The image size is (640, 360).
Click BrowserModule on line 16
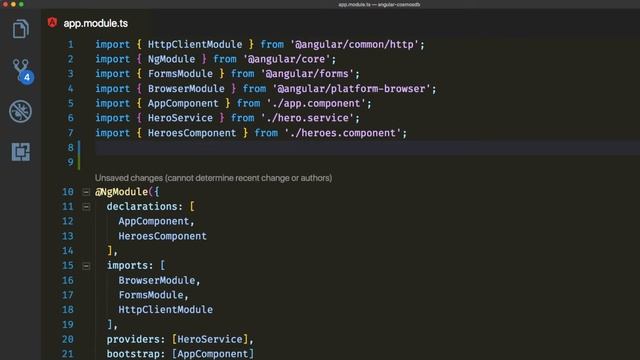[157, 280]
